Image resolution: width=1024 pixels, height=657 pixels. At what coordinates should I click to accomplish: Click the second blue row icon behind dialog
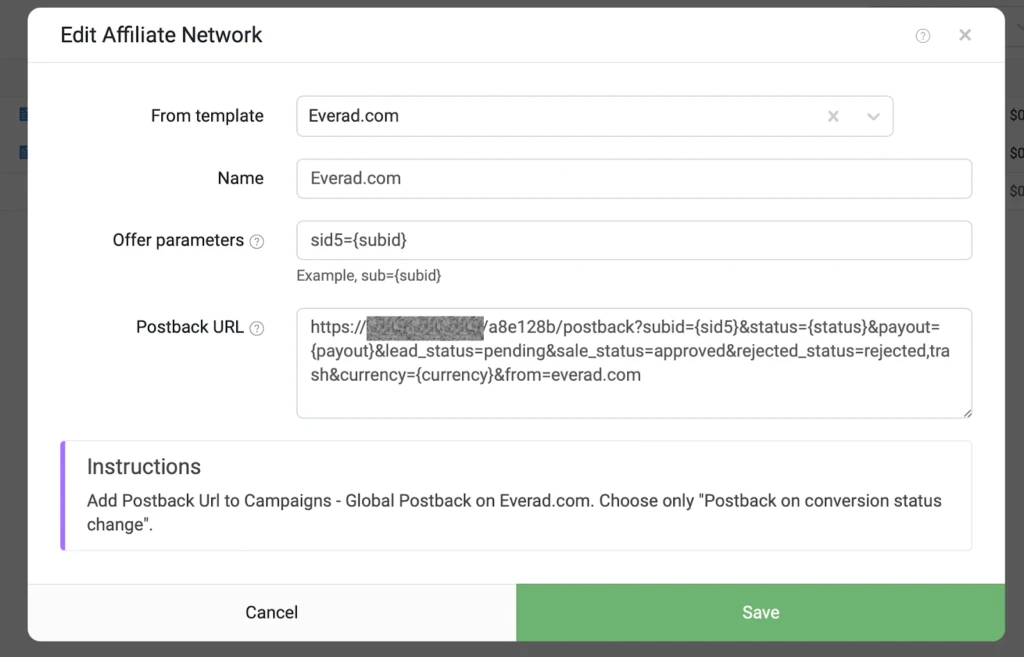(x=24, y=152)
